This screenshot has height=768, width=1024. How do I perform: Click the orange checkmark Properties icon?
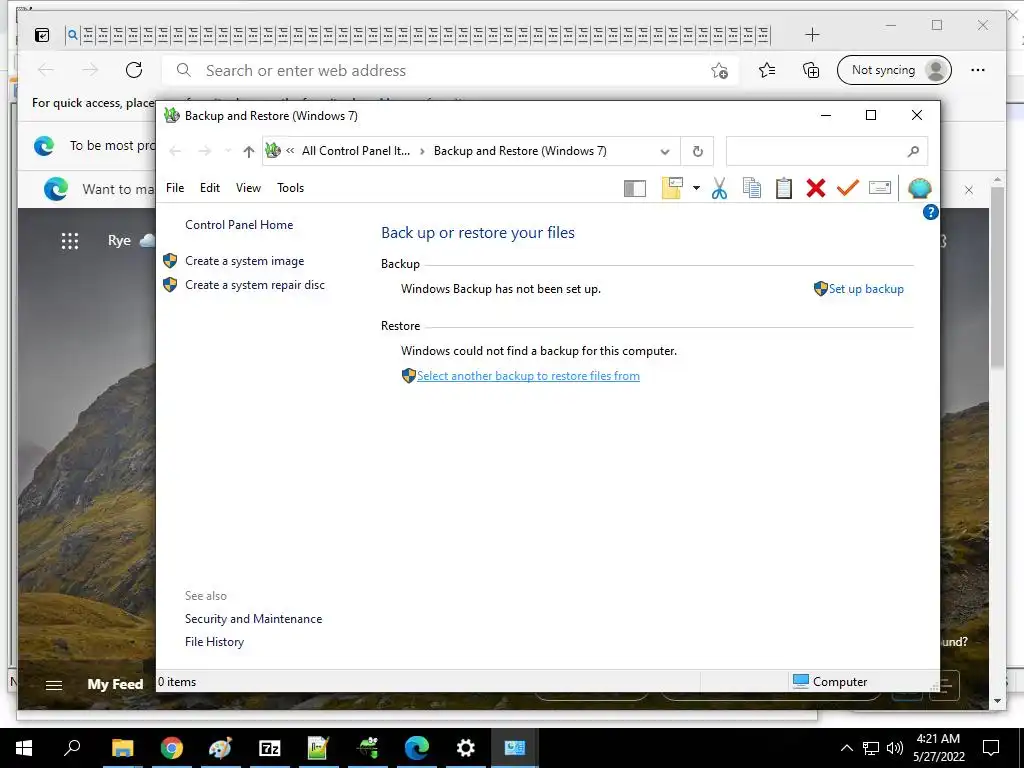point(848,188)
